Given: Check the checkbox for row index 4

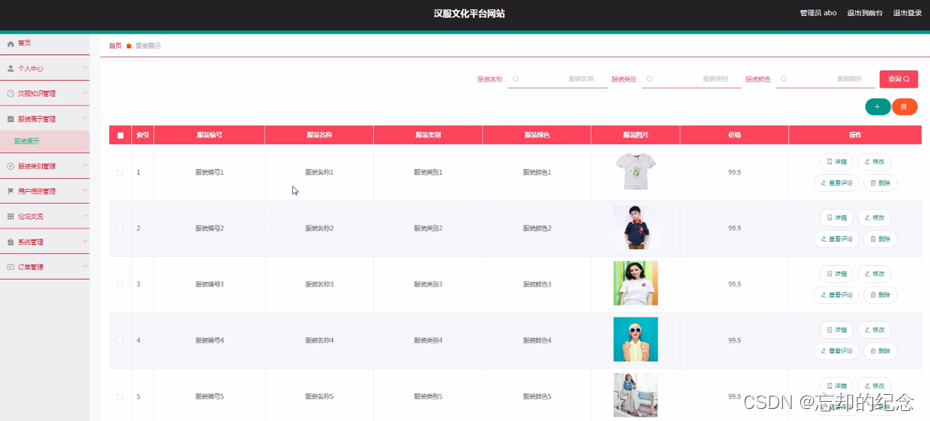Looking at the screenshot, I should [120, 340].
